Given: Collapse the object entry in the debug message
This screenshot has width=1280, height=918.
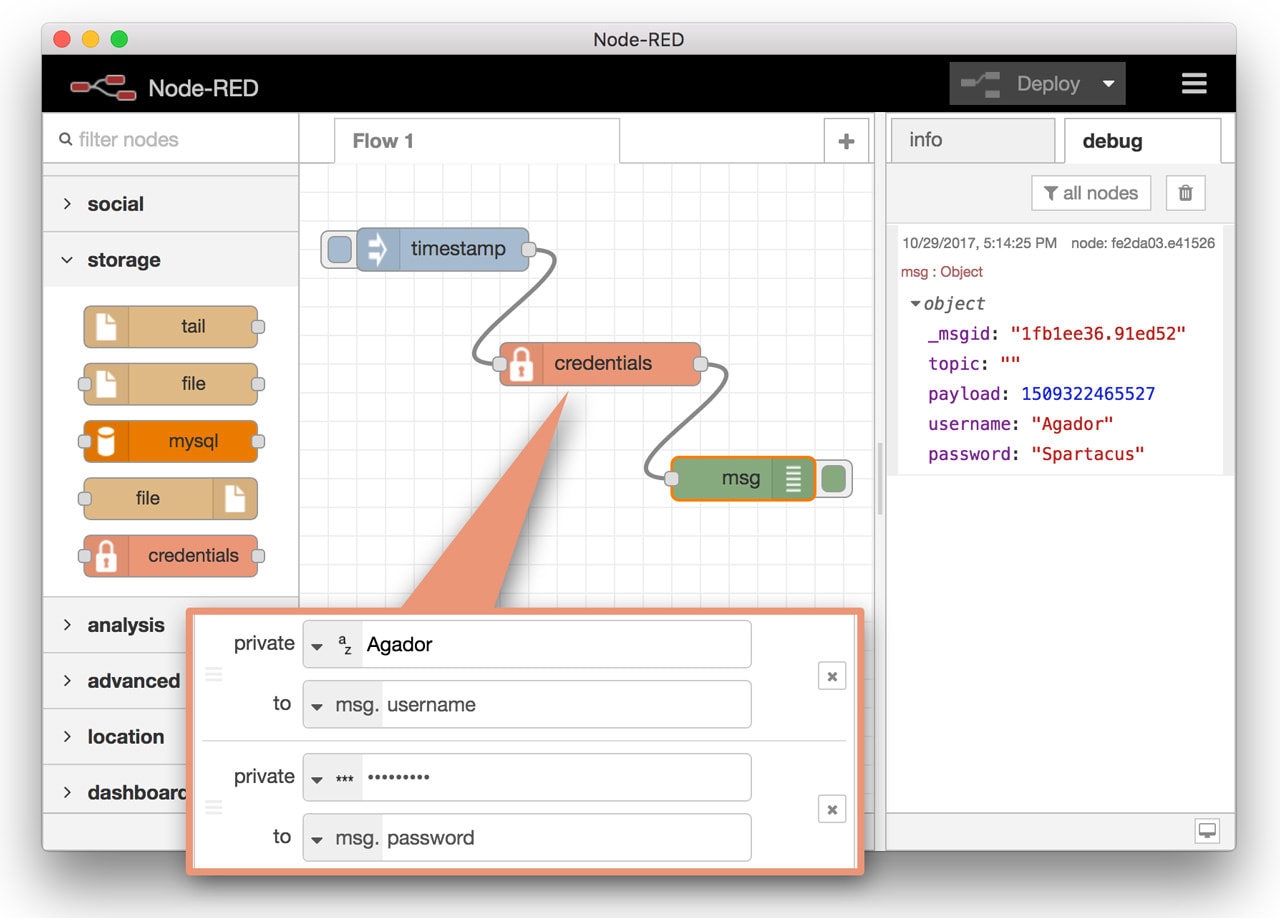Looking at the screenshot, I should (916, 303).
